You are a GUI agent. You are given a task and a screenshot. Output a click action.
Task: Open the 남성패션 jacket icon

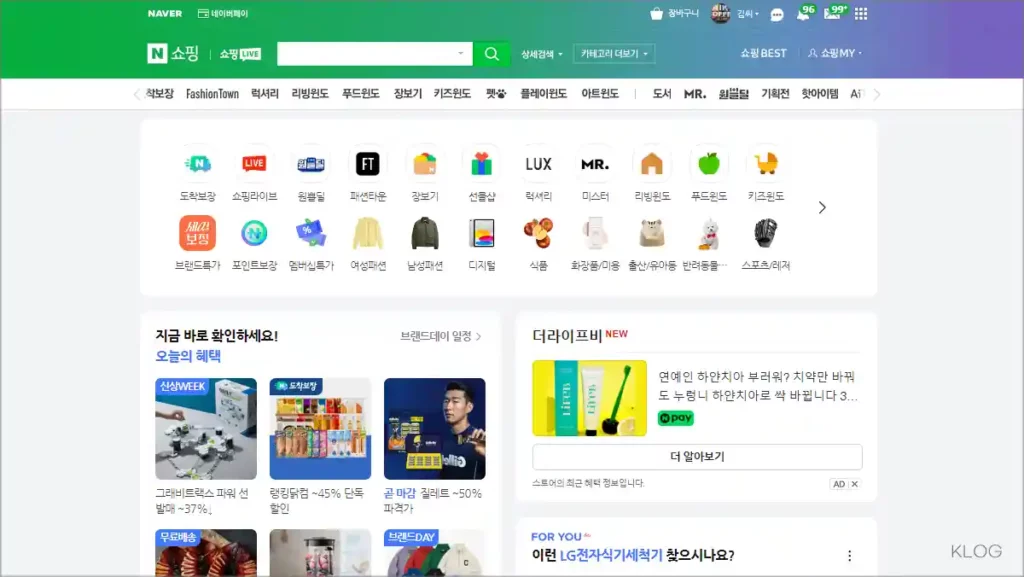[x=424, y=233]
